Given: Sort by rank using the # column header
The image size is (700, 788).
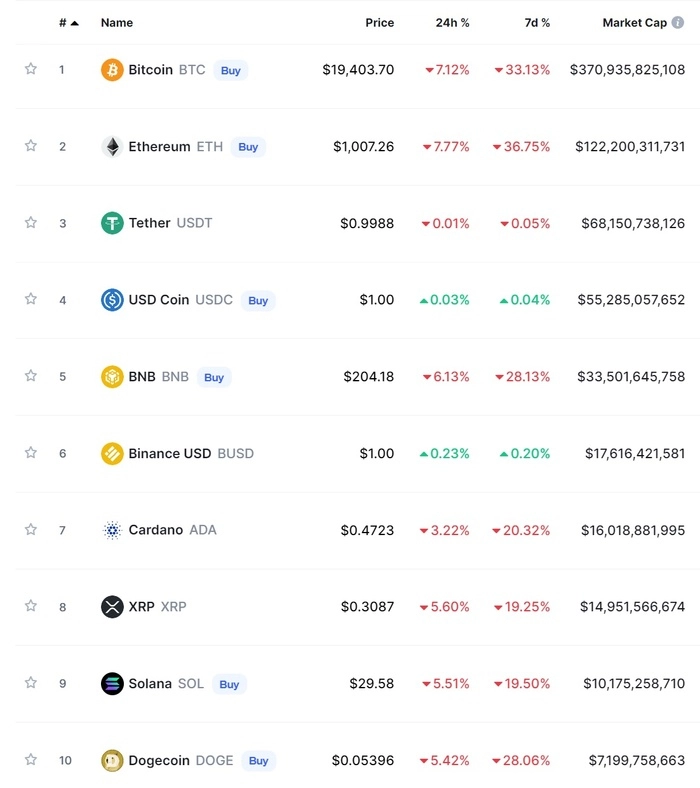Looking at the screenshot, I should (x=68, y=23).
